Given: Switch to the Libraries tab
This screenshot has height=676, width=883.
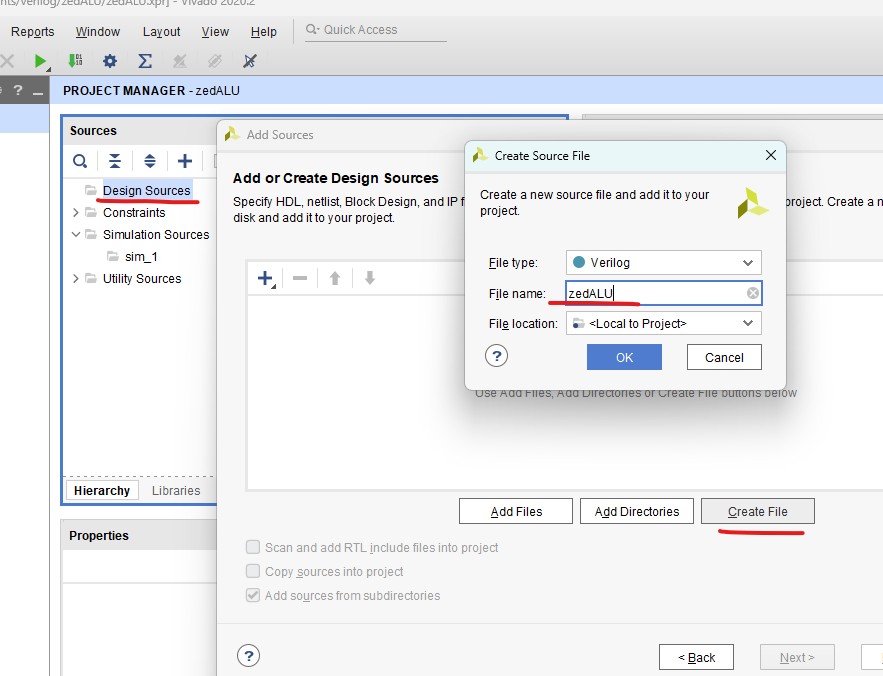Looking at the screenshot, I should point(176,490).
